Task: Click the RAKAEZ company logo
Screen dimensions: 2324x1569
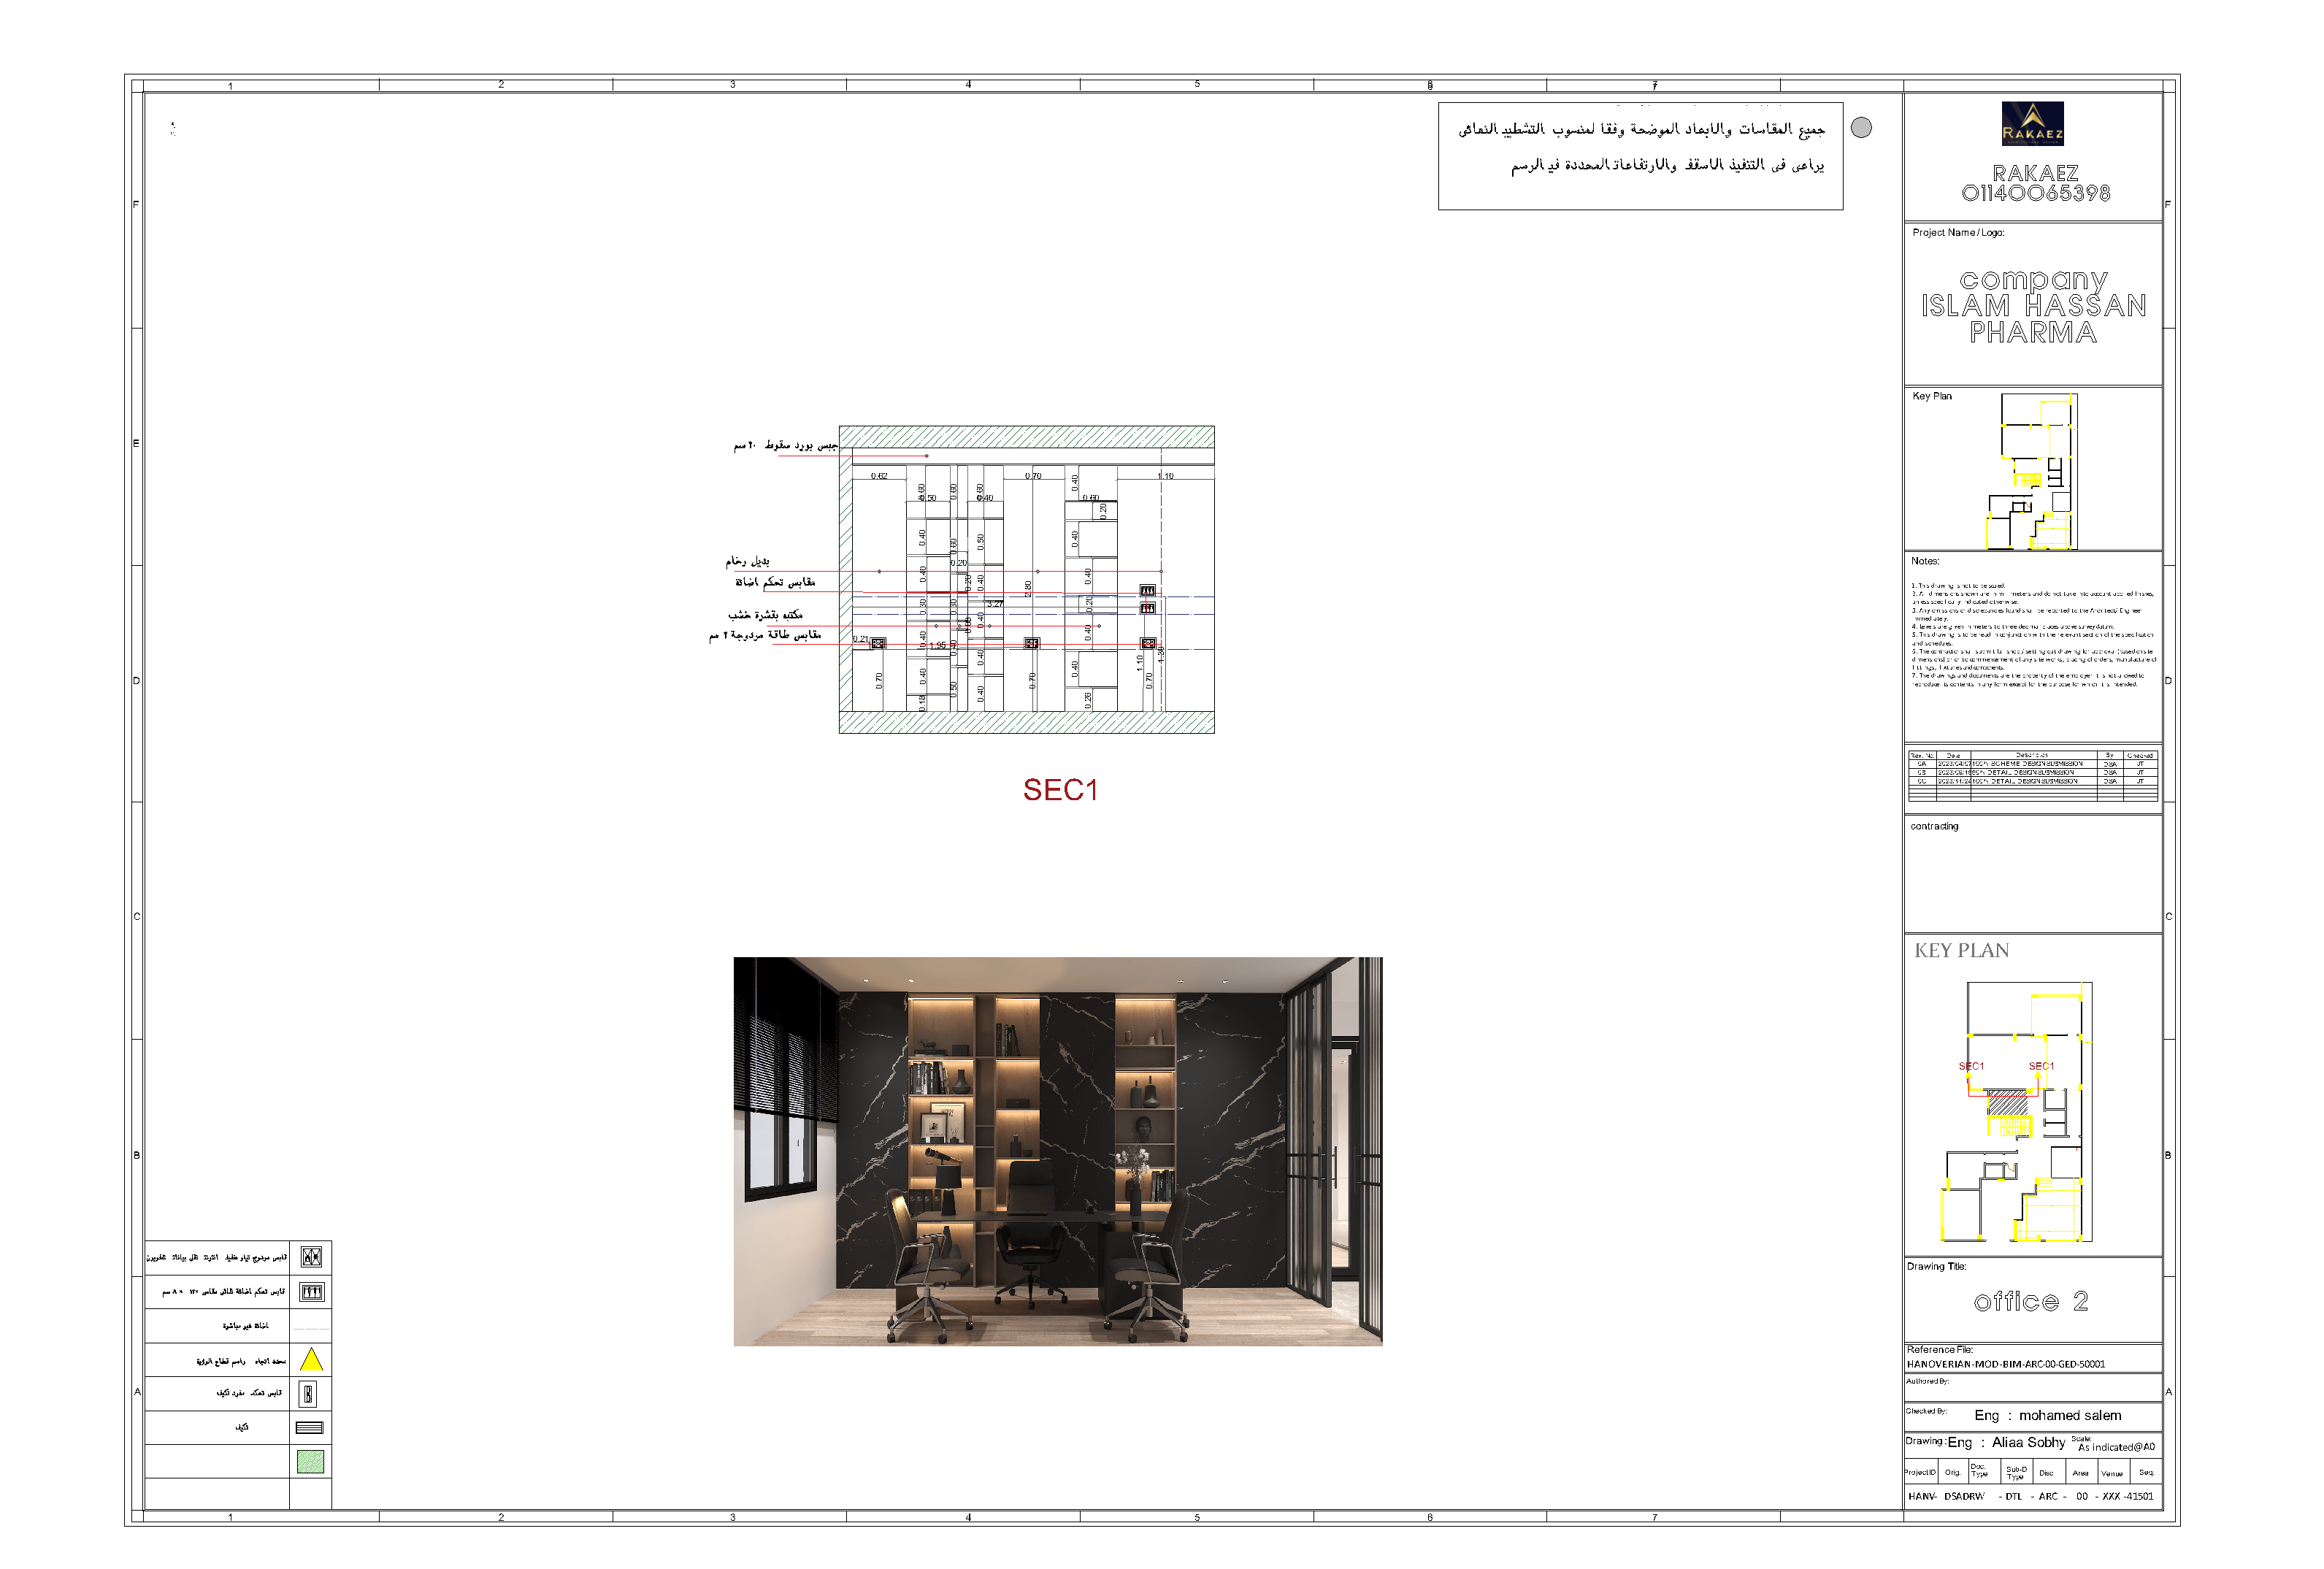Action: pos(2032,124)
